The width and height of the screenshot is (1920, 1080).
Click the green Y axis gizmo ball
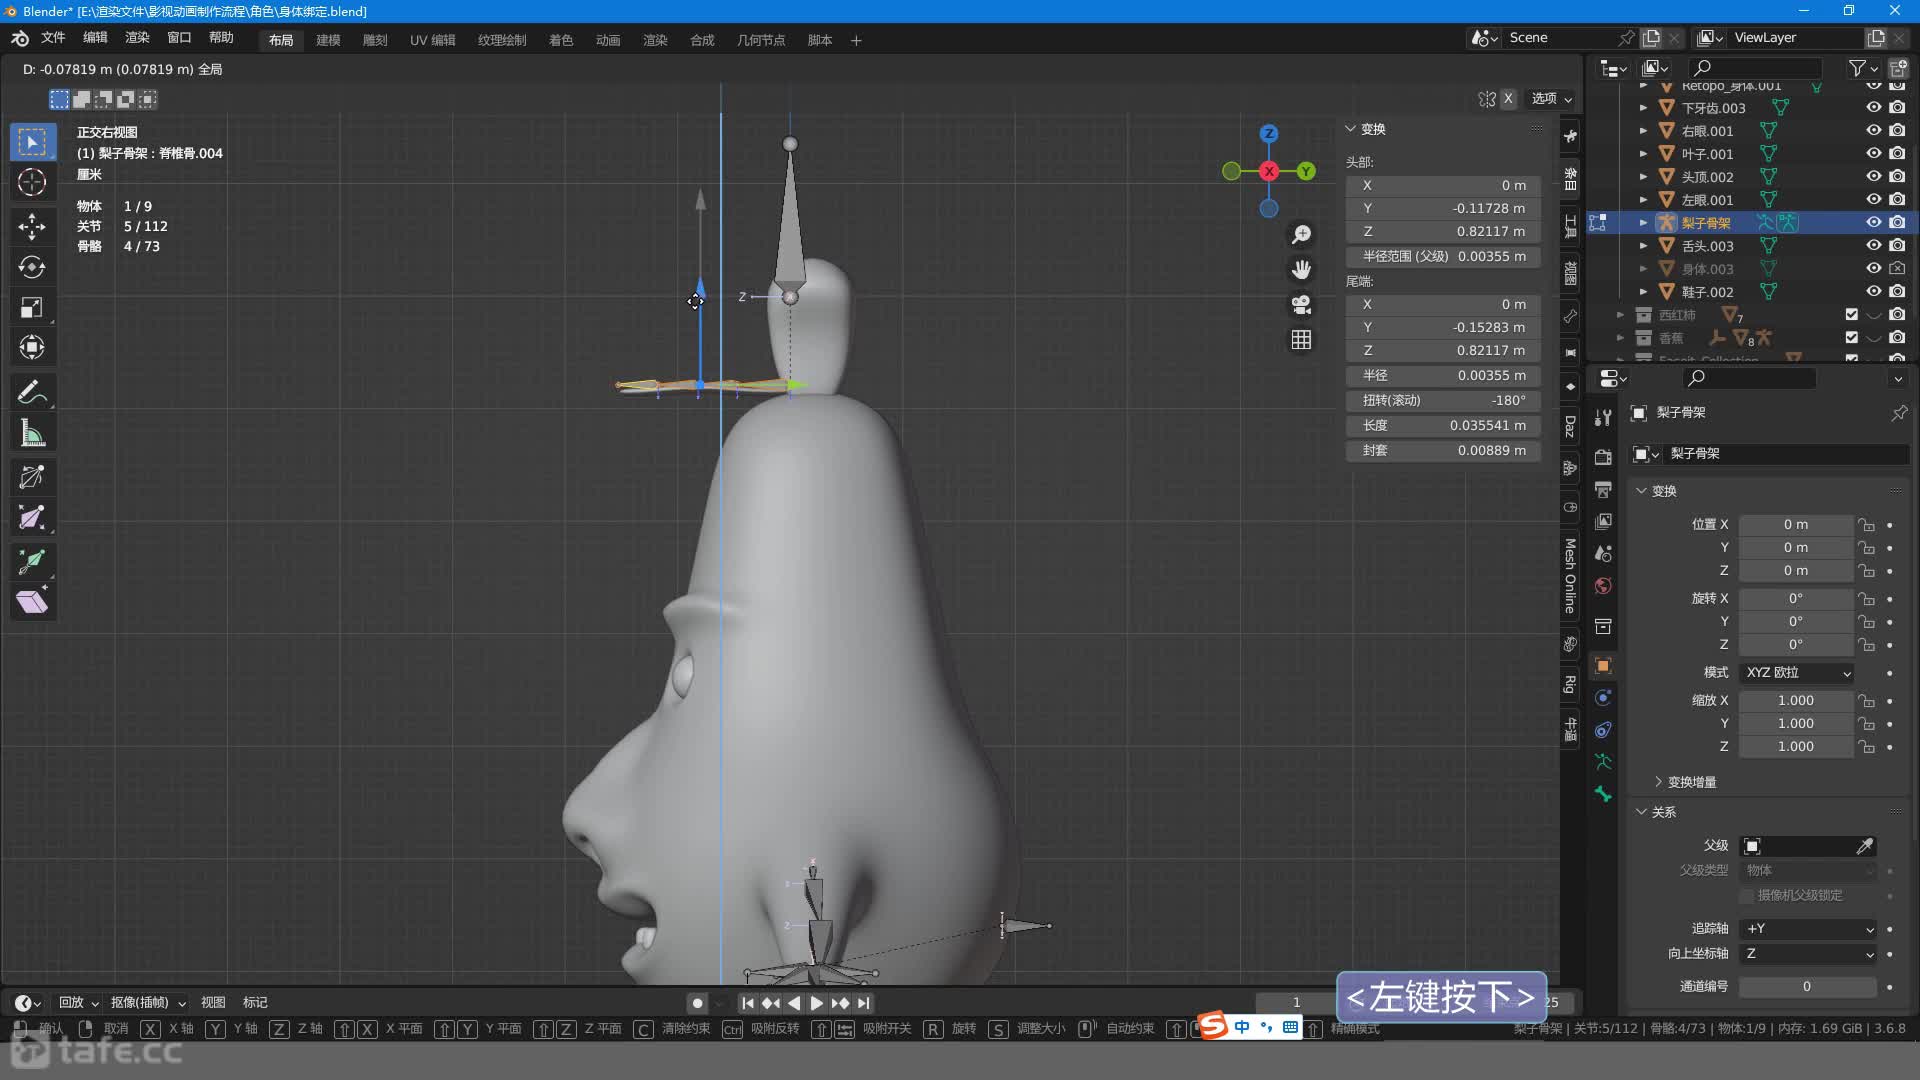[x=1306, y=171]
